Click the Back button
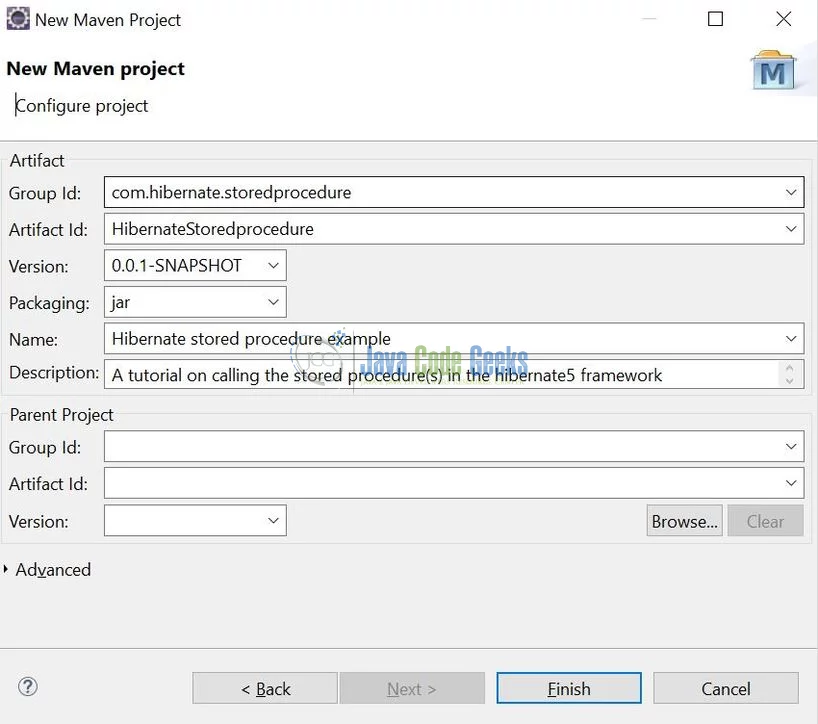Image resolution: width=818 pixels, height=724 pixels. [265, 689]
